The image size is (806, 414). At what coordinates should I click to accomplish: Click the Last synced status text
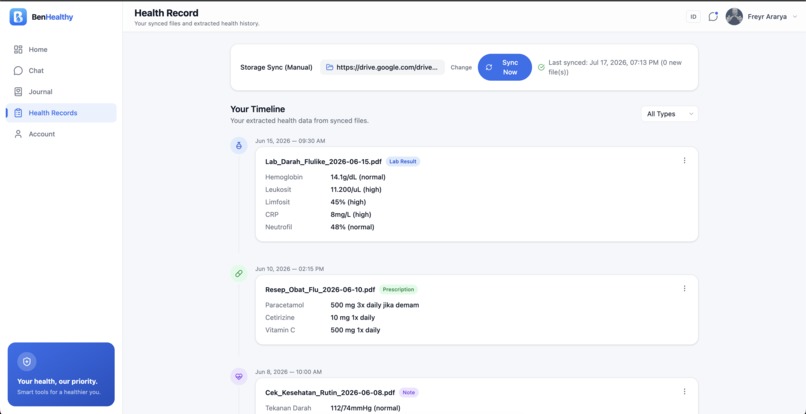pos(615,67)
